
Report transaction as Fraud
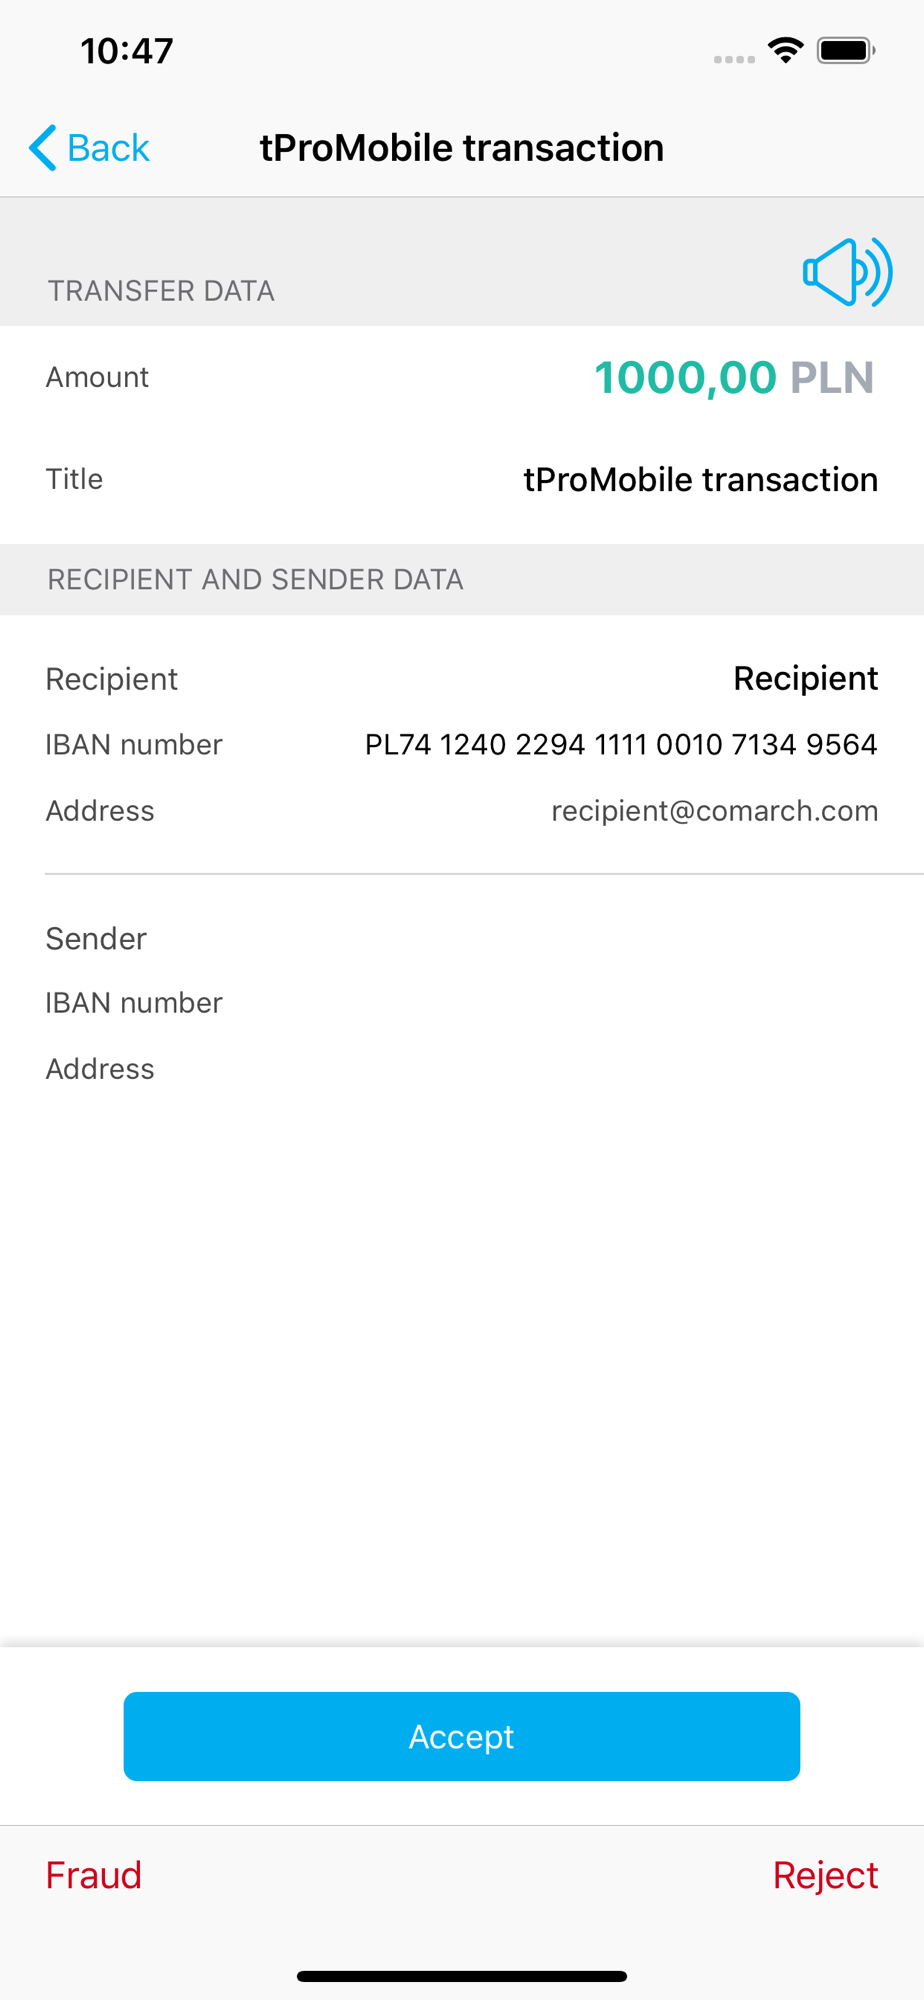[x=94, y=1875]
